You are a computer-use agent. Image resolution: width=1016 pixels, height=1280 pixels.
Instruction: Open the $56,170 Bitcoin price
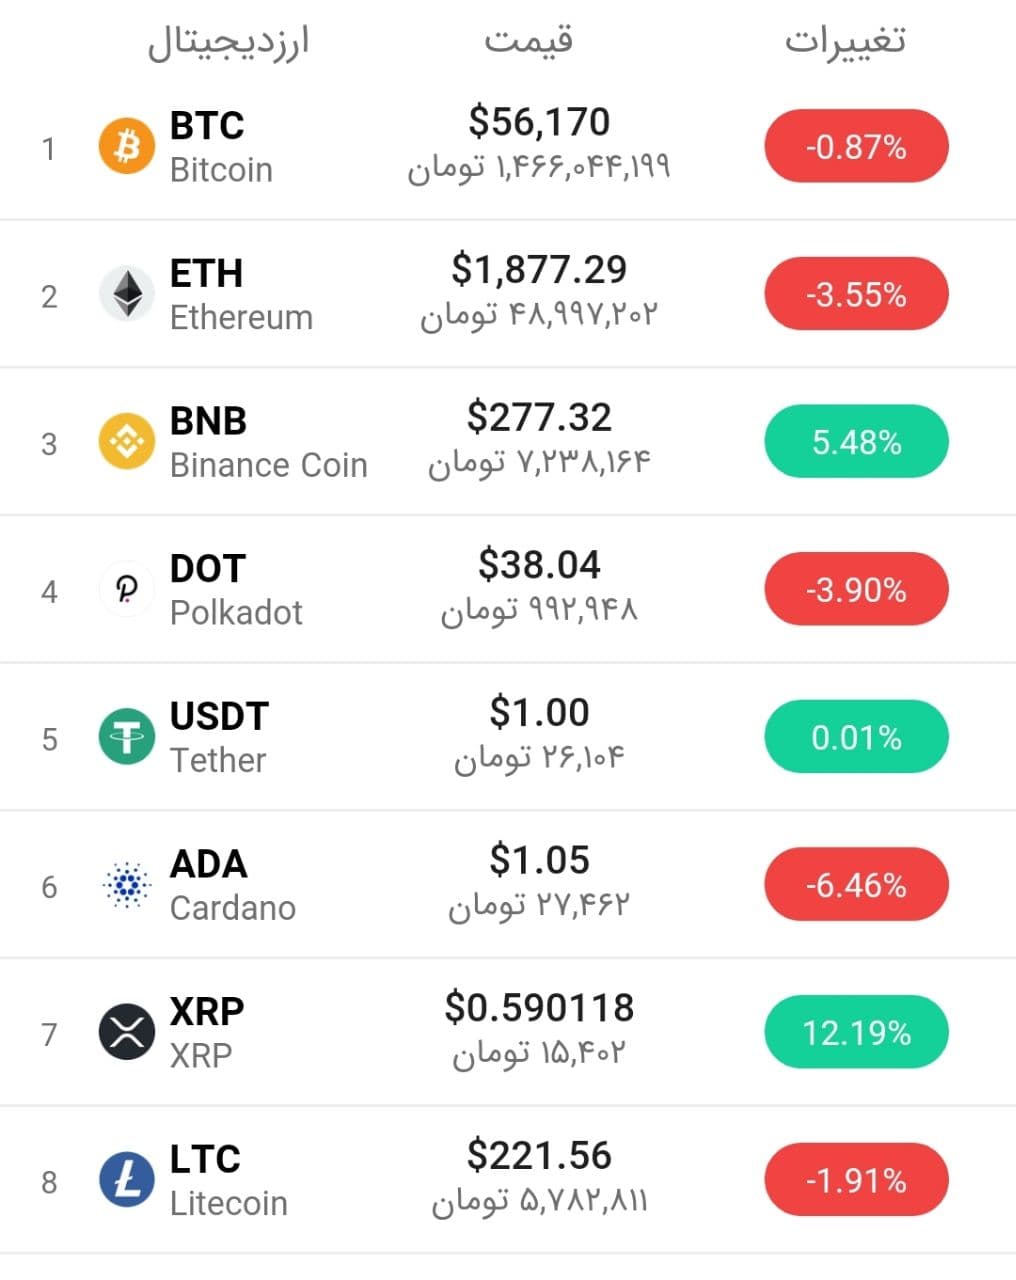(x=539, y=122)
